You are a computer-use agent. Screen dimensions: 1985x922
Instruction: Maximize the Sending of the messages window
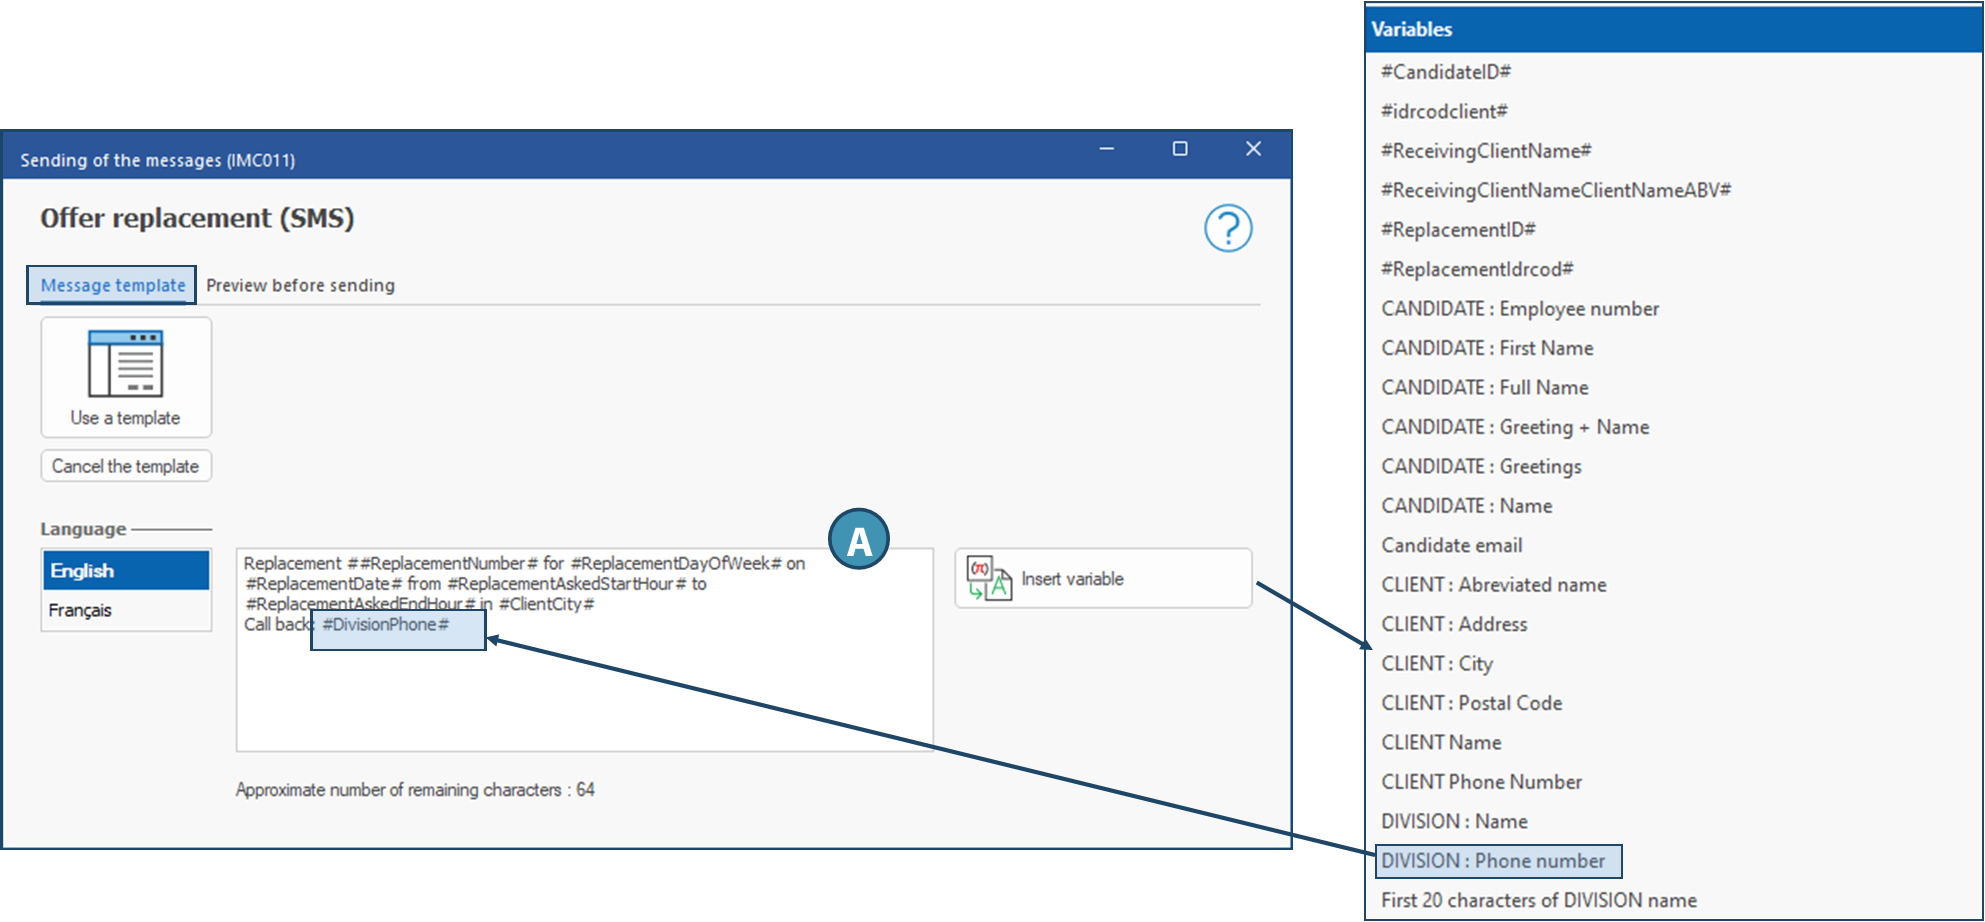coord(1180,149)
